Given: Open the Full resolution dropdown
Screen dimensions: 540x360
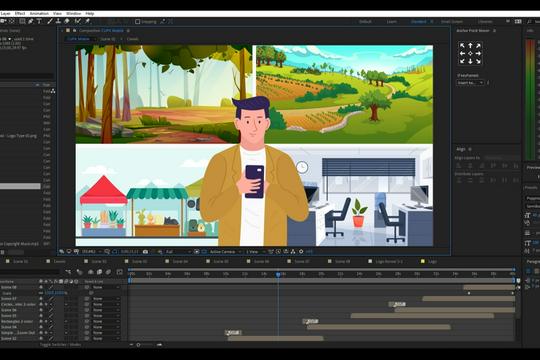Looking at the screenshot, I should tap(178, 252).
